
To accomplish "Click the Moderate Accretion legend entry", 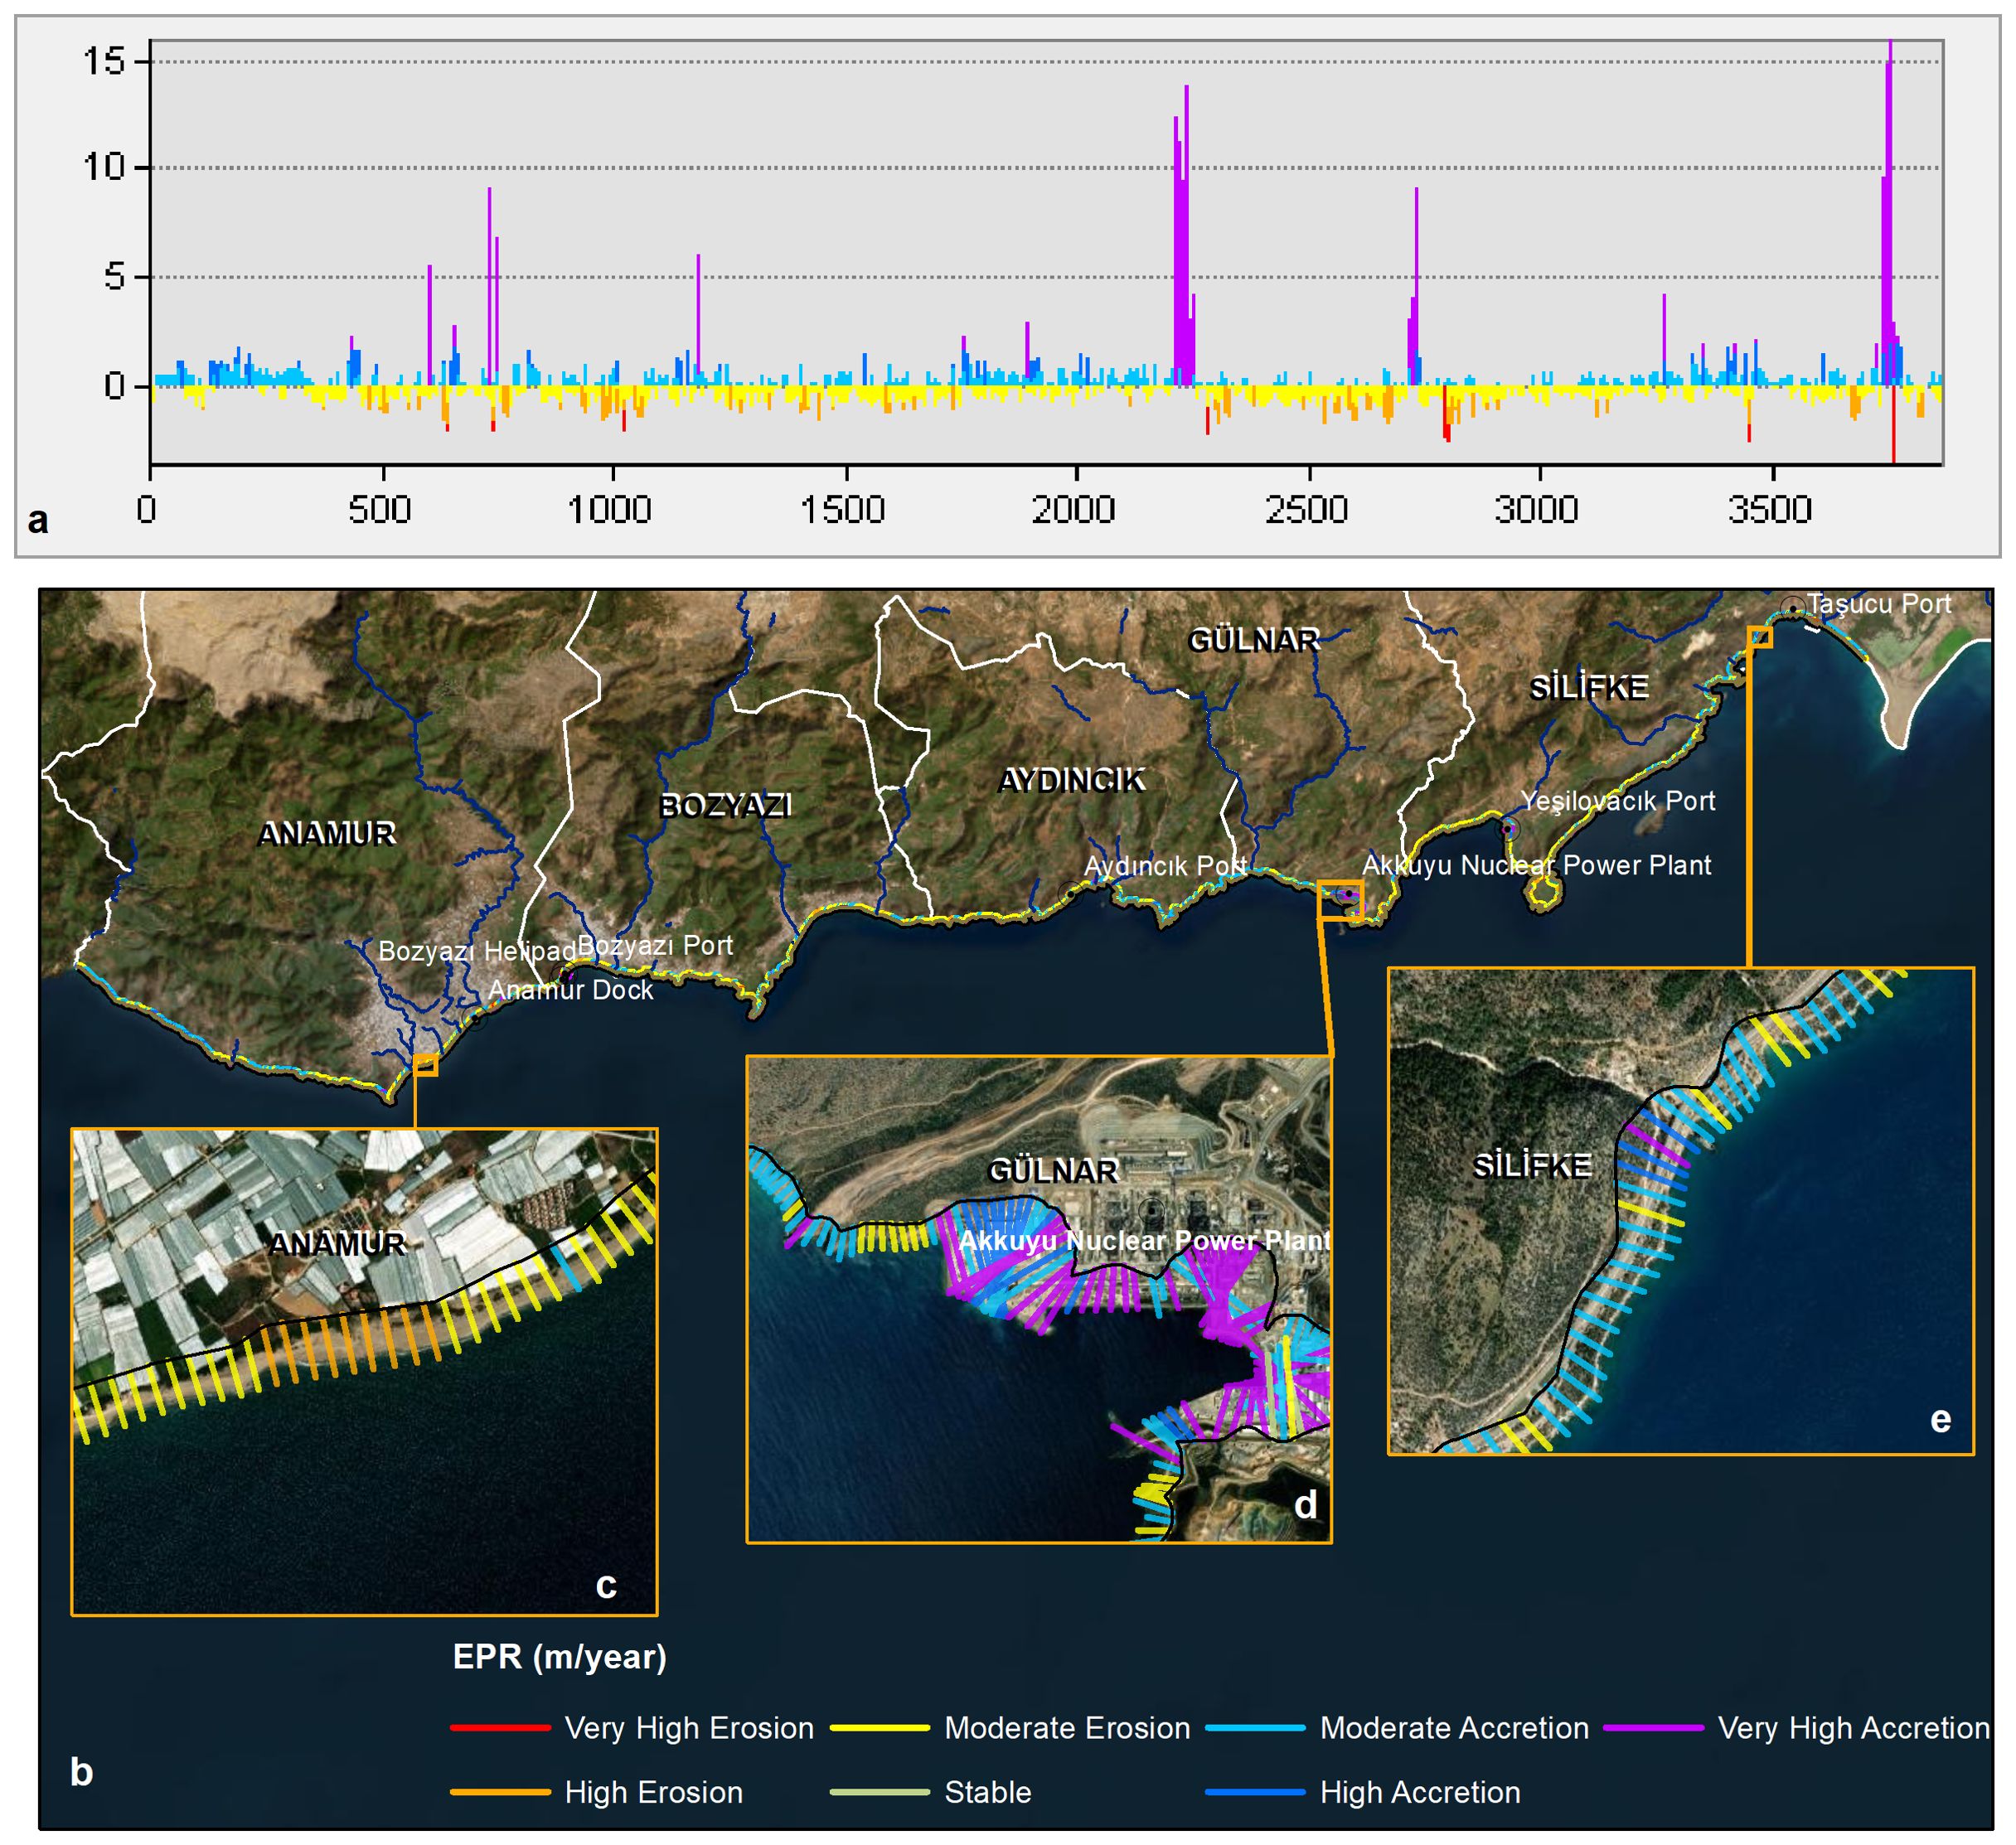I will tap(1397, 1727).
